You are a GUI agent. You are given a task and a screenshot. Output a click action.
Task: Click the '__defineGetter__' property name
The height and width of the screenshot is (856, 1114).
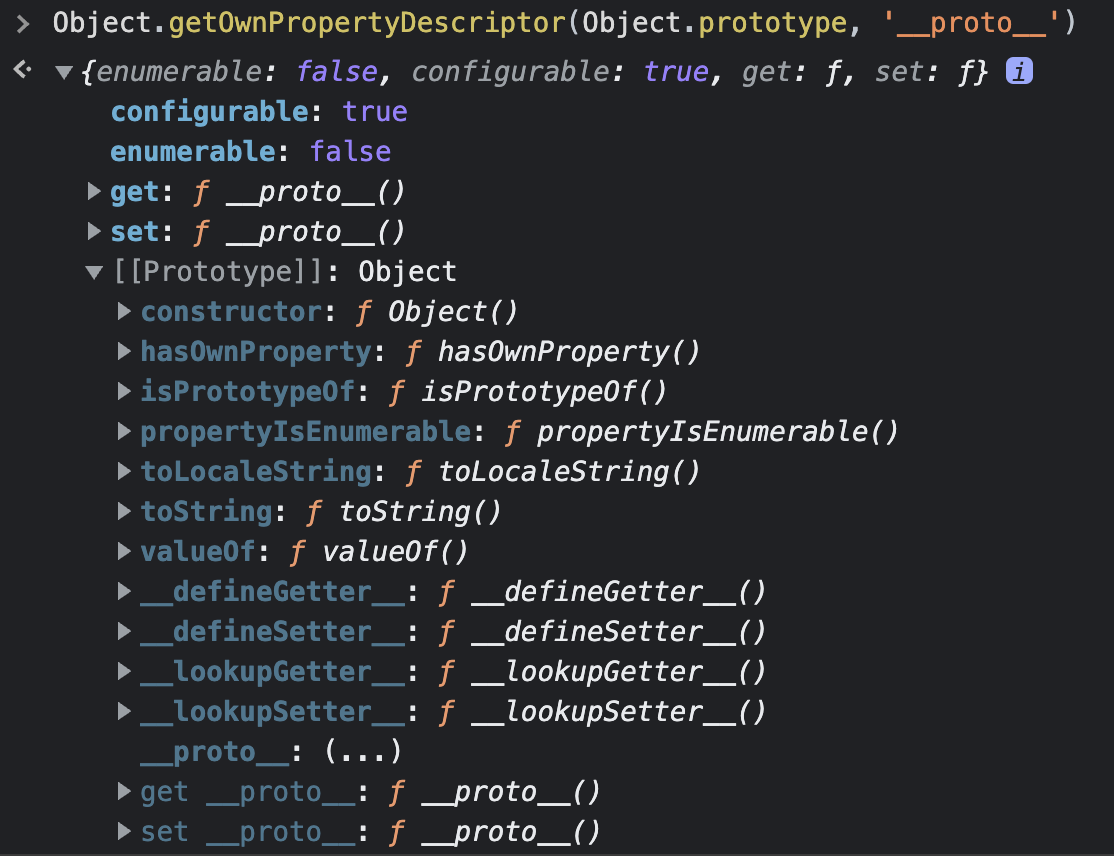(274, 591)
